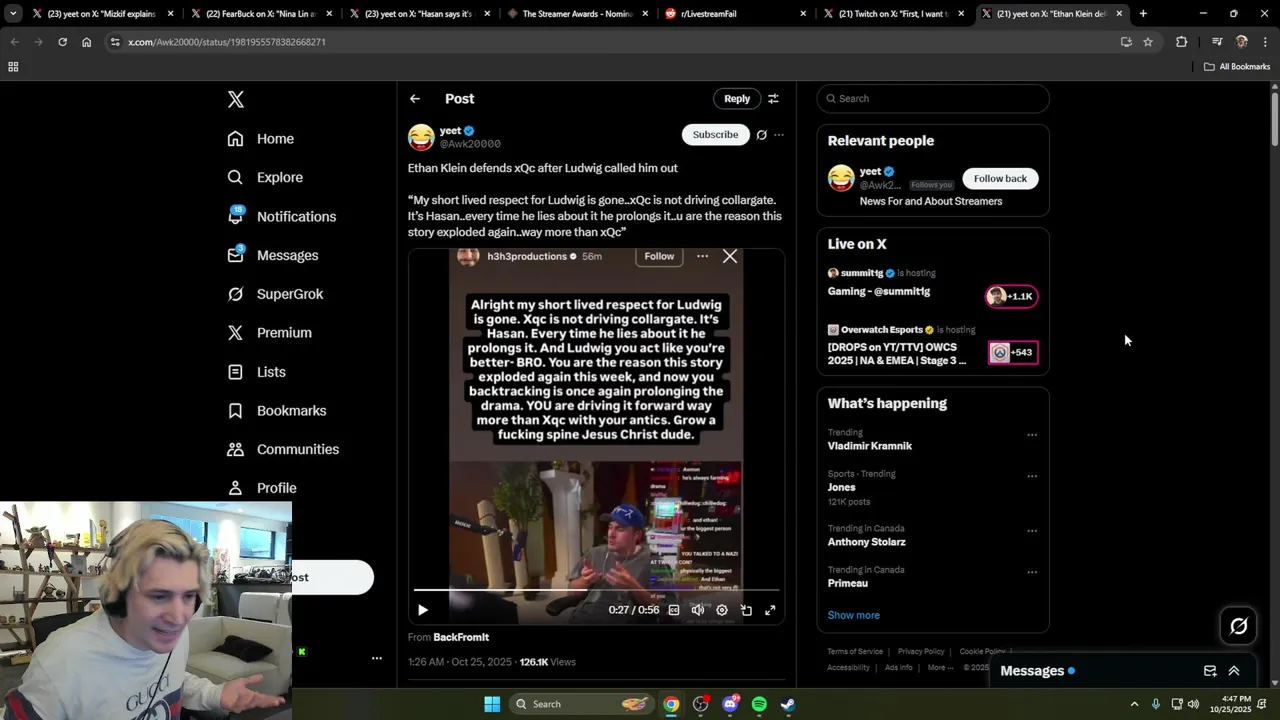Open Premium in the sidebar
The height and width of the screenshot is (720, 1280).
point(269,333)
